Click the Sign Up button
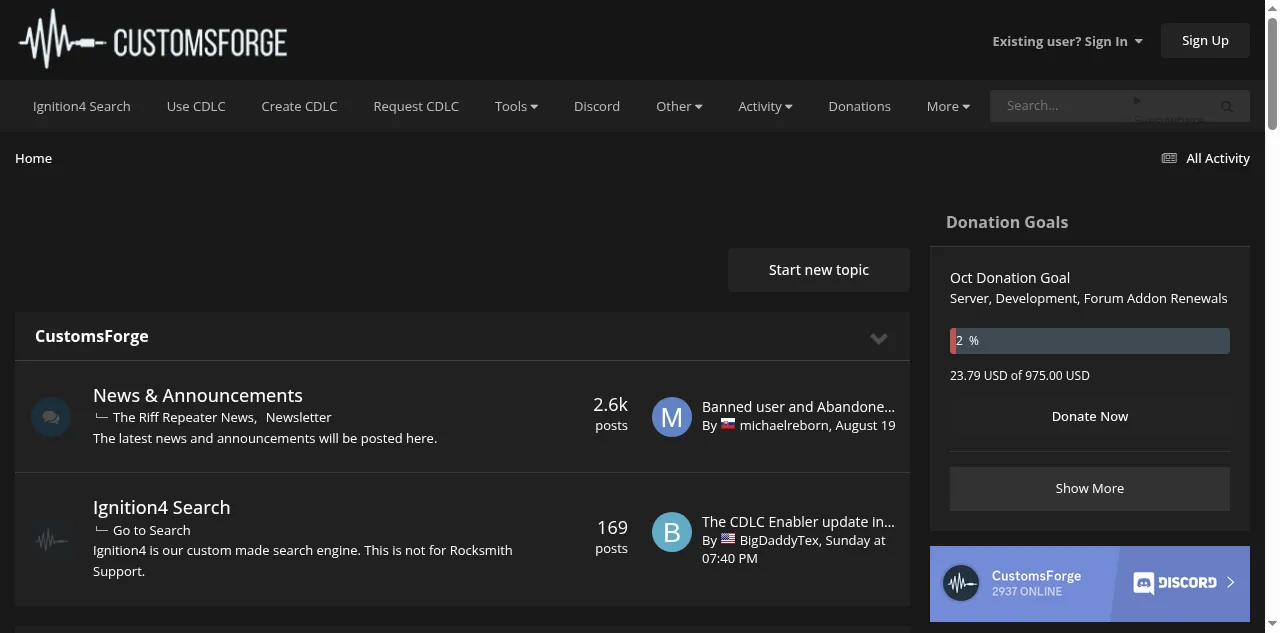Viewport: 1280px width, 633px height. point(1205,41)
